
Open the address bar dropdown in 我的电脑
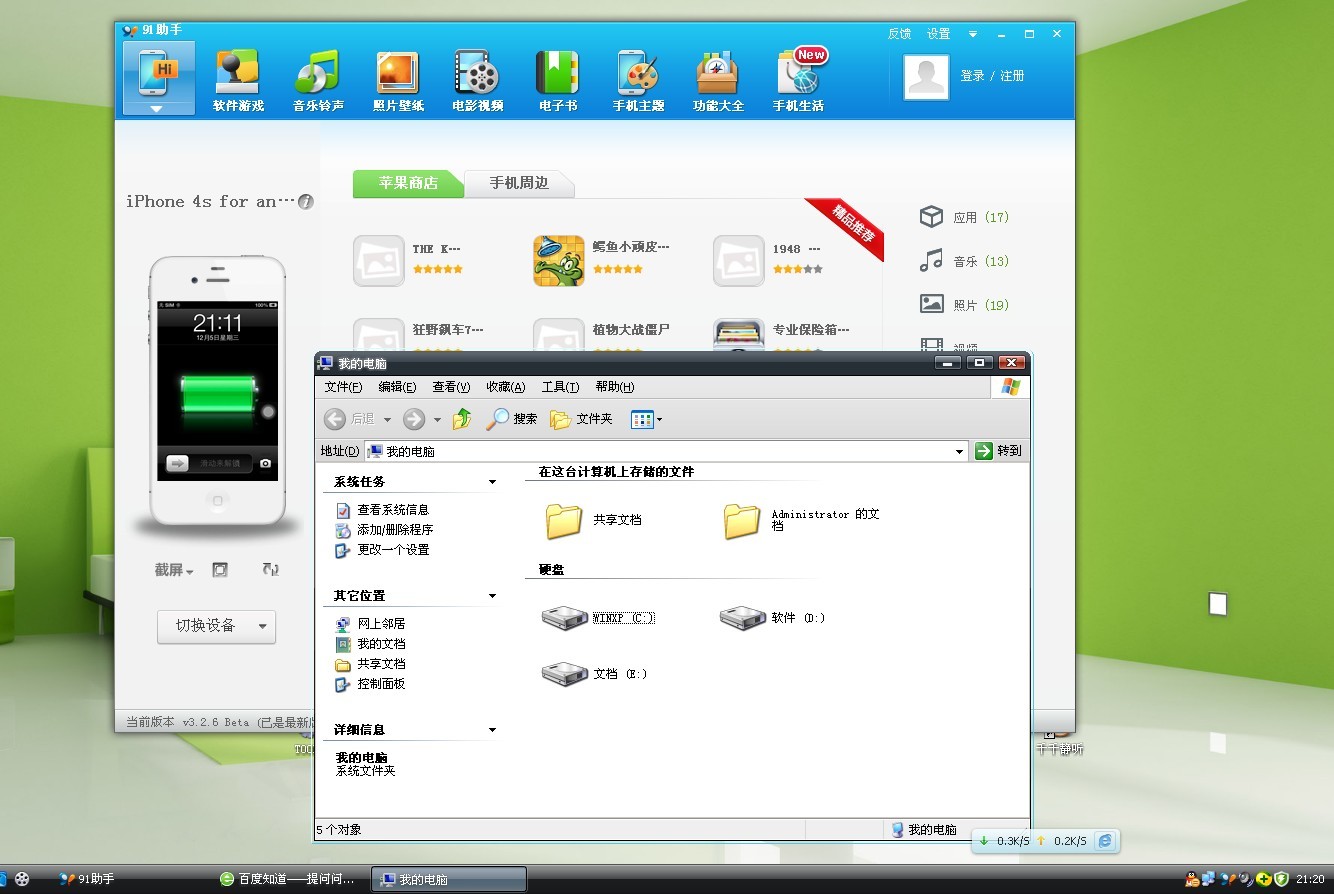pos(959,451)
